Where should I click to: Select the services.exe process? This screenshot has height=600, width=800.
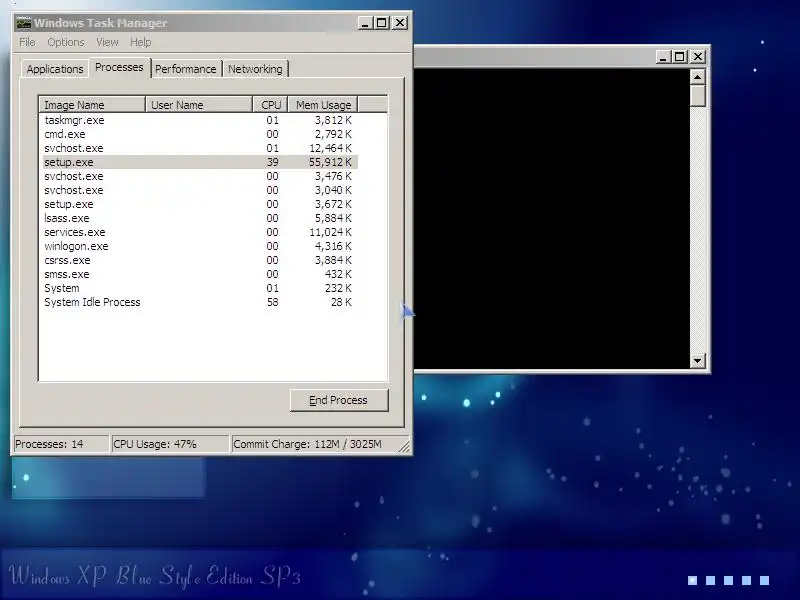click(199, 232)
